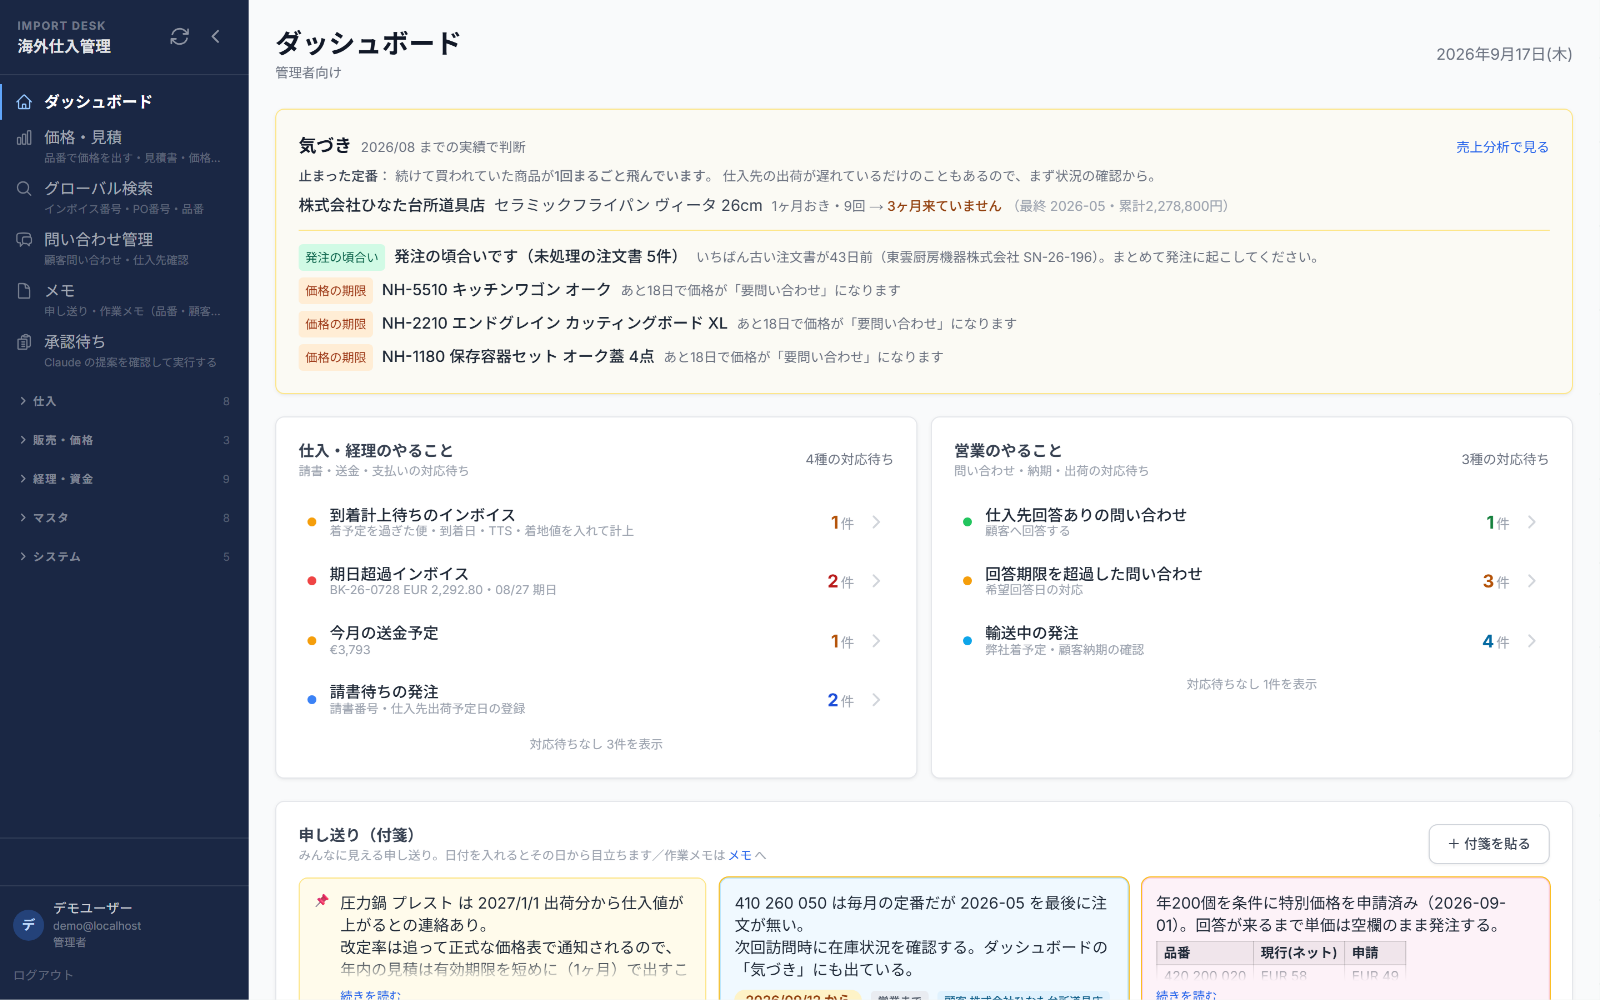The image size is (1600, 1000).
Task: Open 到着計上待ちのインボイス row arrow
Action: pos(876,522)
